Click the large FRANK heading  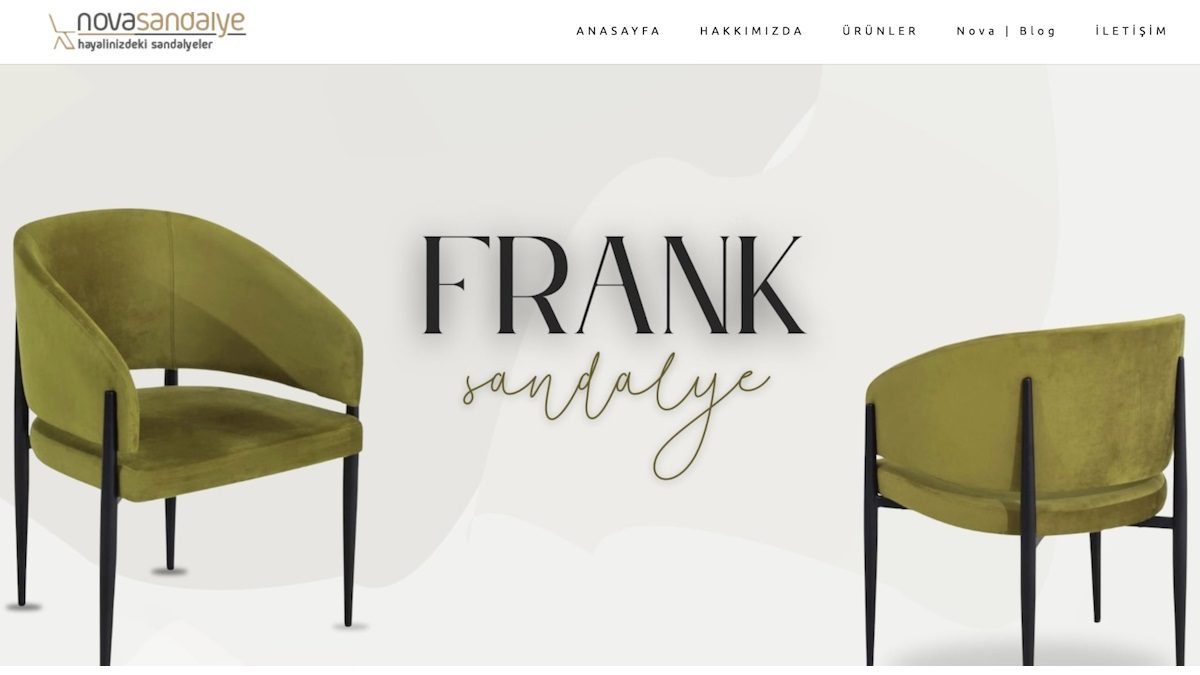click(613, 285)
